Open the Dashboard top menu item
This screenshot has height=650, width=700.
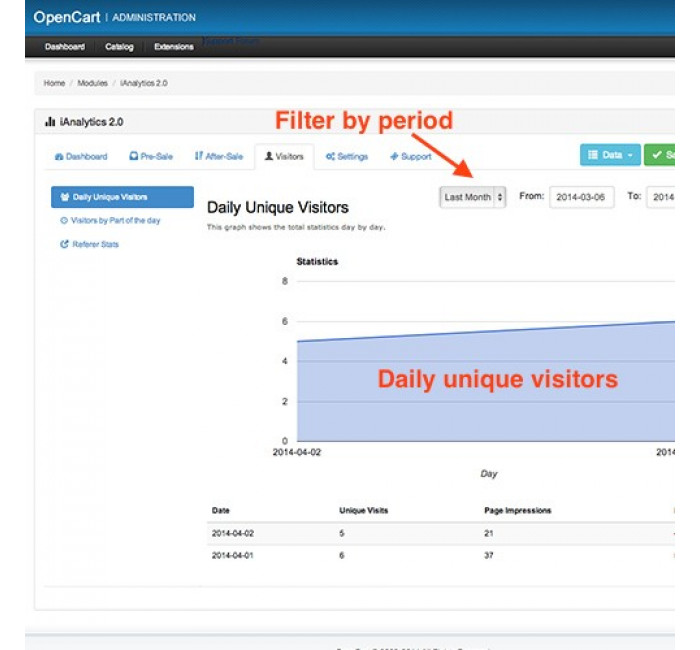(x=65, y=46)
